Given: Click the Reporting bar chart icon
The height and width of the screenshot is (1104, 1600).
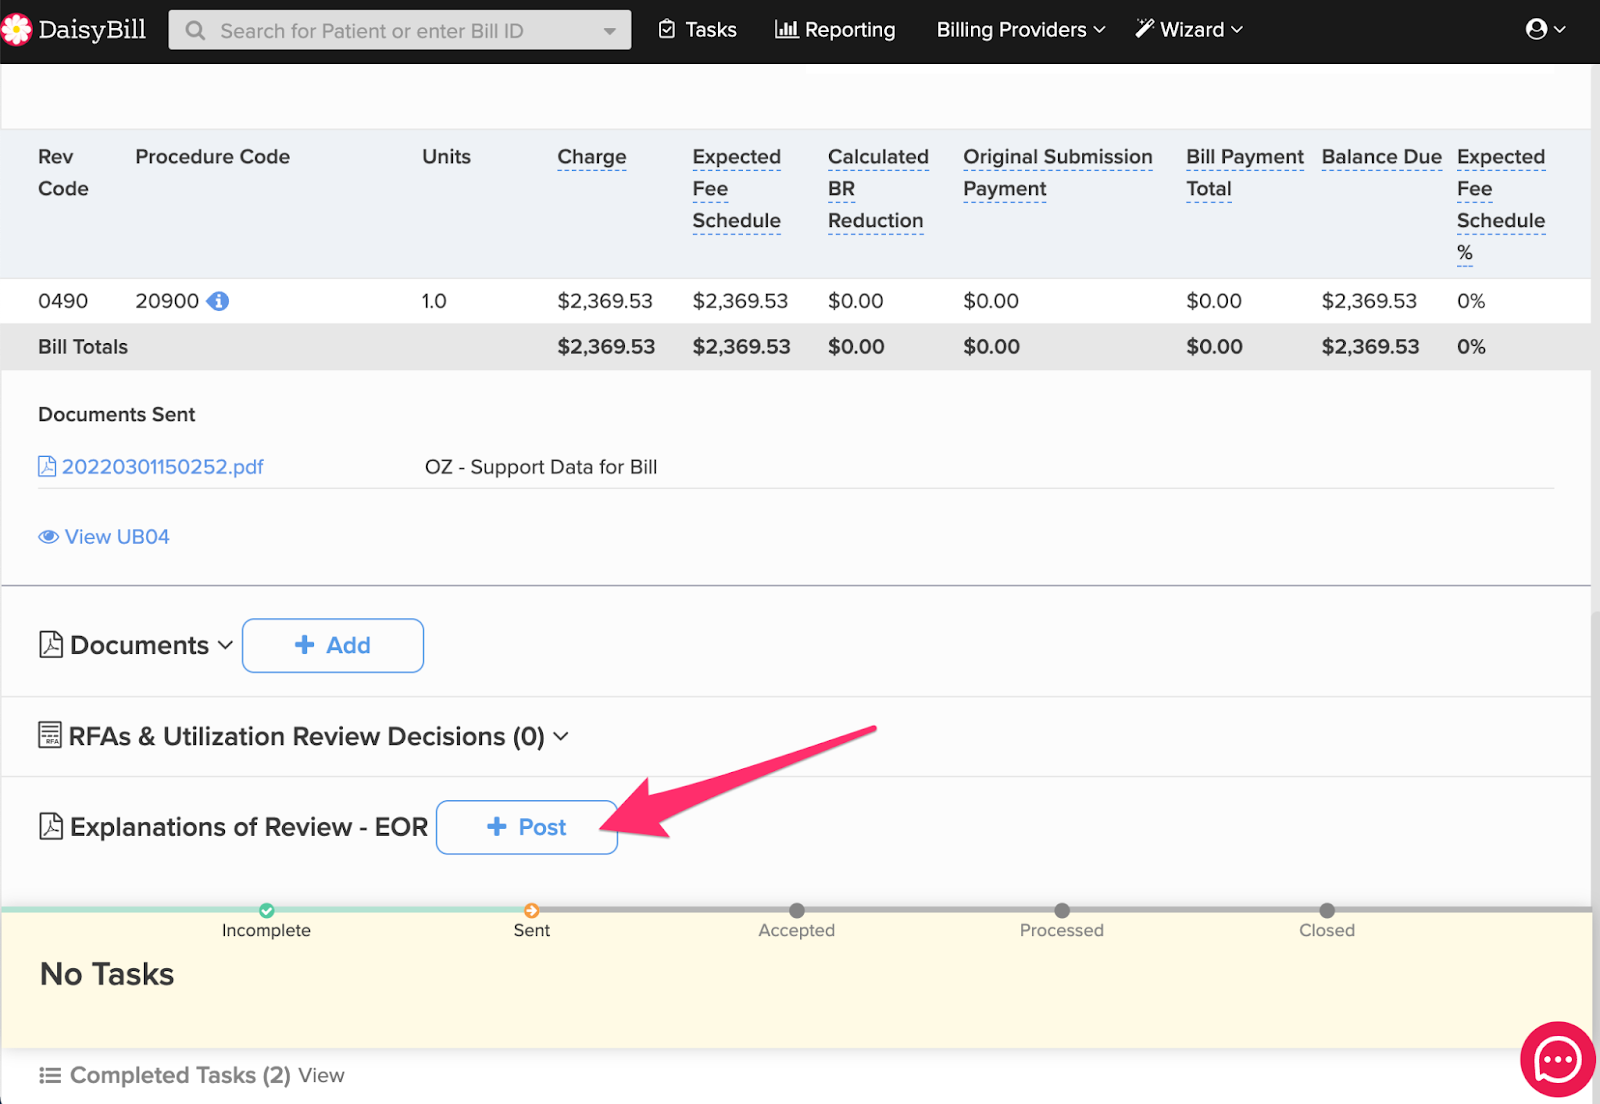Looking at the screenshot, I should (786, 30).
